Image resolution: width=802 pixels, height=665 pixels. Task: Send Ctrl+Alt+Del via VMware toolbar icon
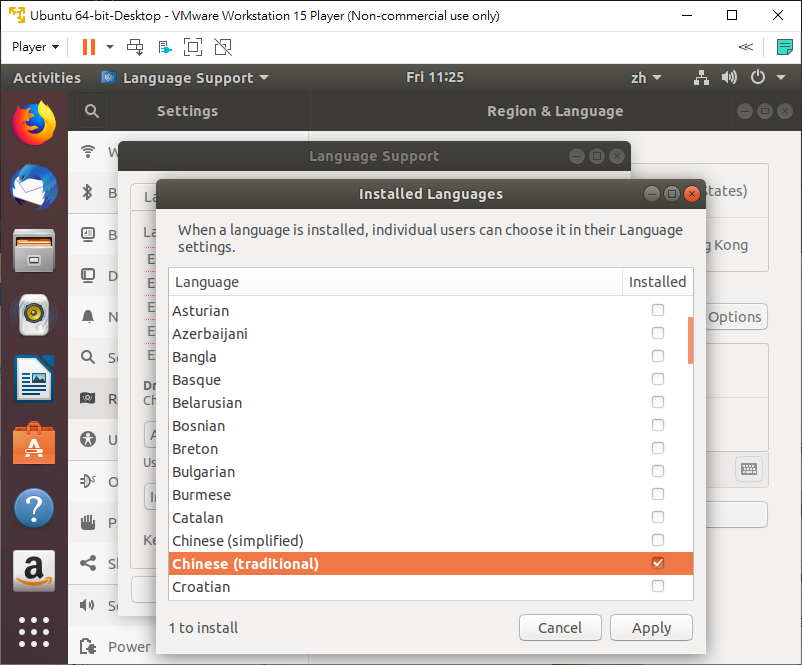(135, 47)
